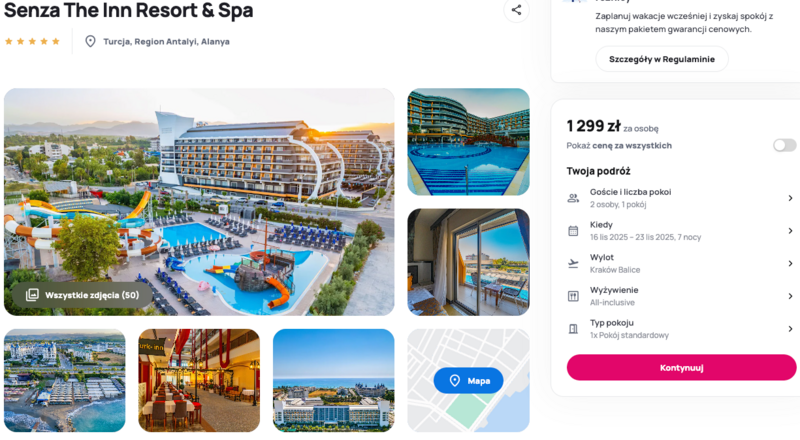Expand Goście i liczba pokoi chevron
Screen dimensions: 800x440
790,198
